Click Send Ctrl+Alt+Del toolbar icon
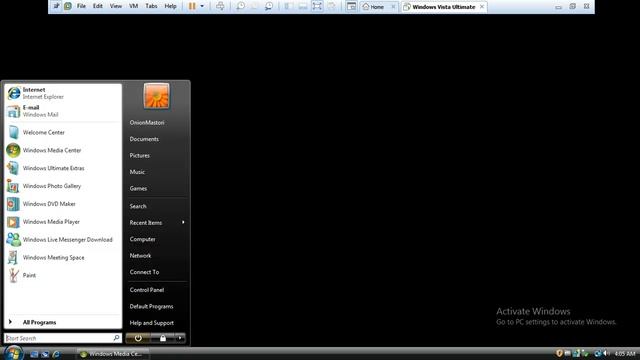This screenshot has height=360, width=640. tap(220, 6)
